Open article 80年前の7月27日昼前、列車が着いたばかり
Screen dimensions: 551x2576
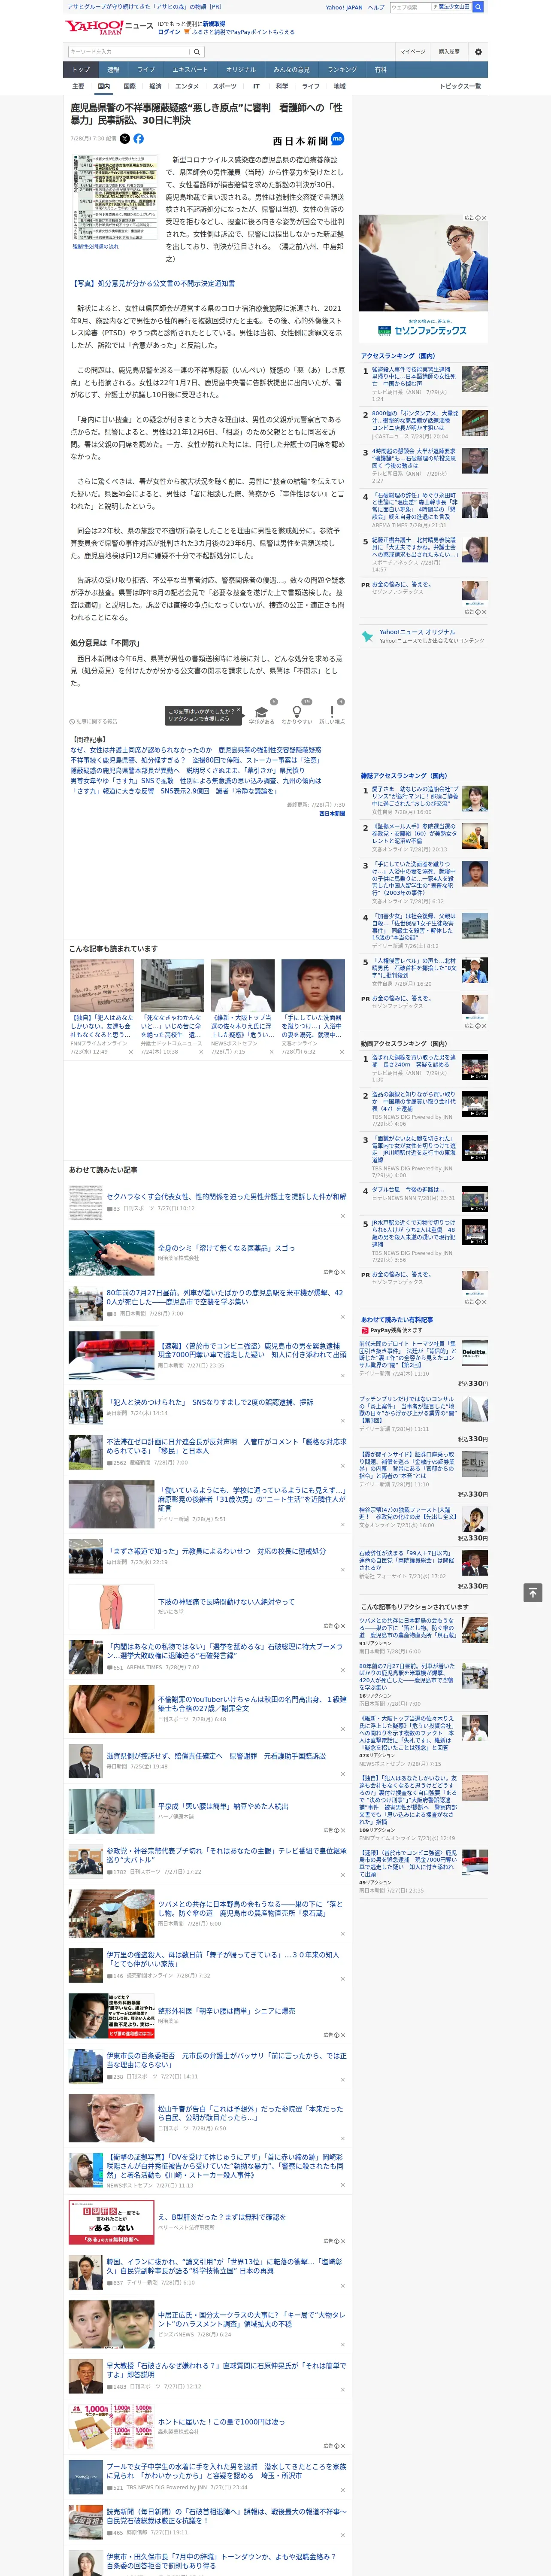click(x=225, y=1298)
